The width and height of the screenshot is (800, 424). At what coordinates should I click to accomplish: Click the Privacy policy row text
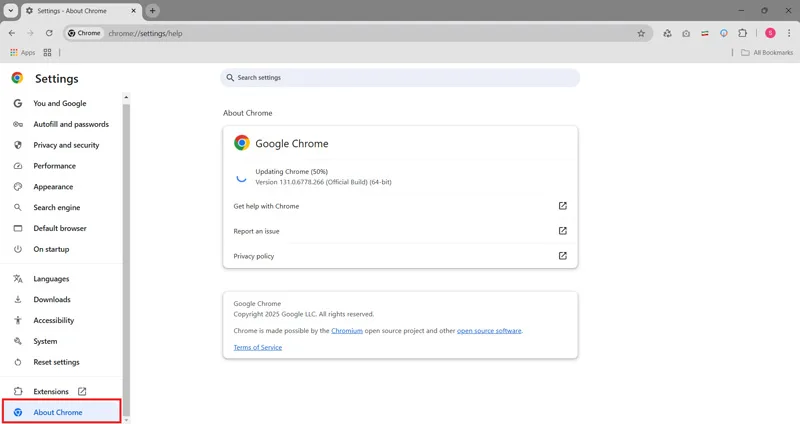click(x=254, y=256)
